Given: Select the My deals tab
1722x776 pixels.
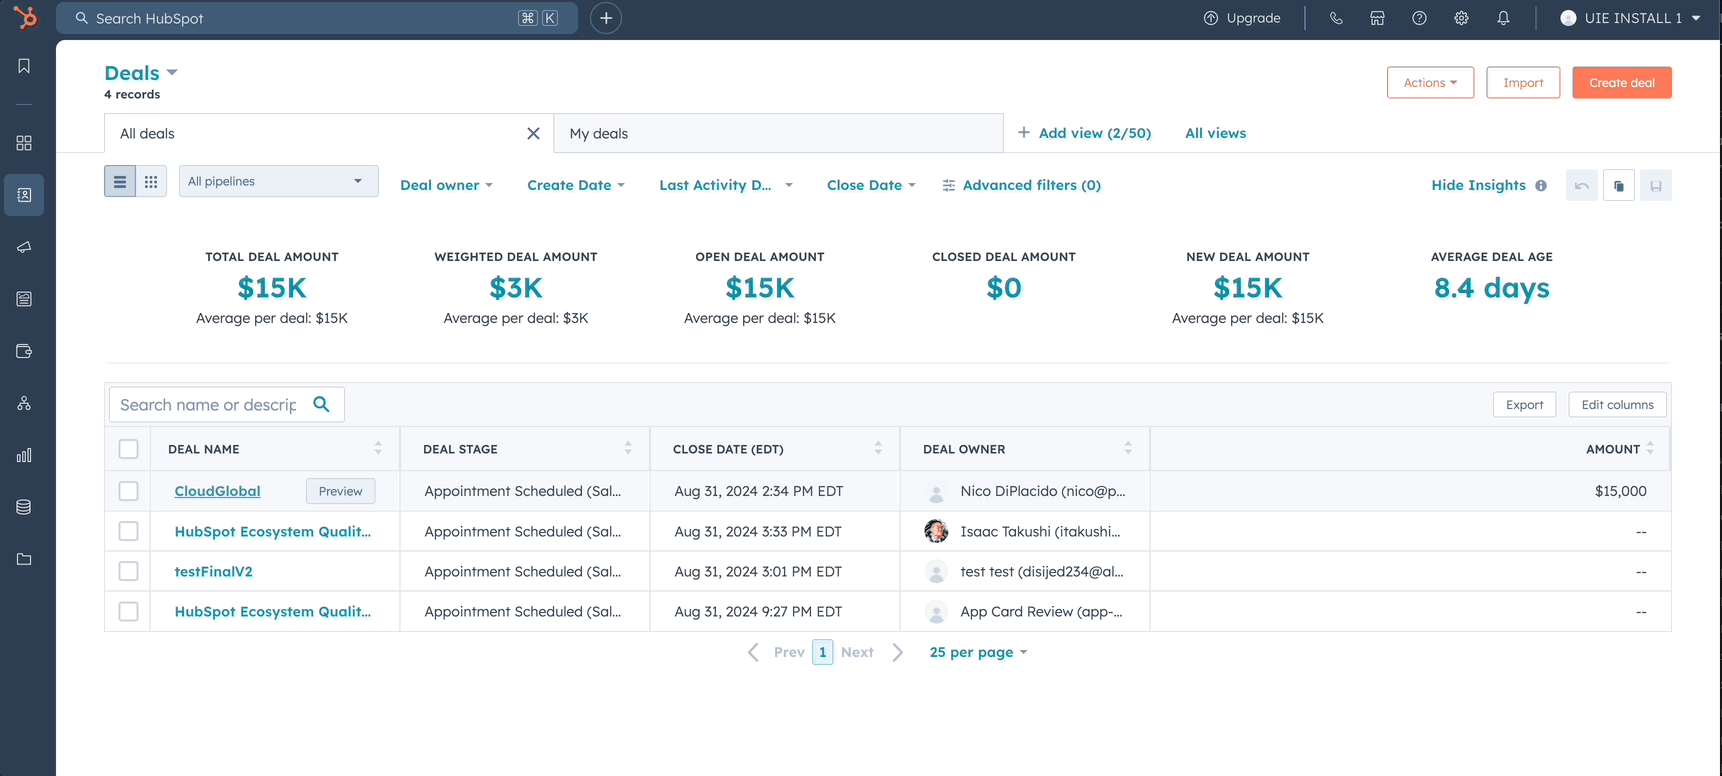Looking at the screenshot, I should [x=778, y=133].
